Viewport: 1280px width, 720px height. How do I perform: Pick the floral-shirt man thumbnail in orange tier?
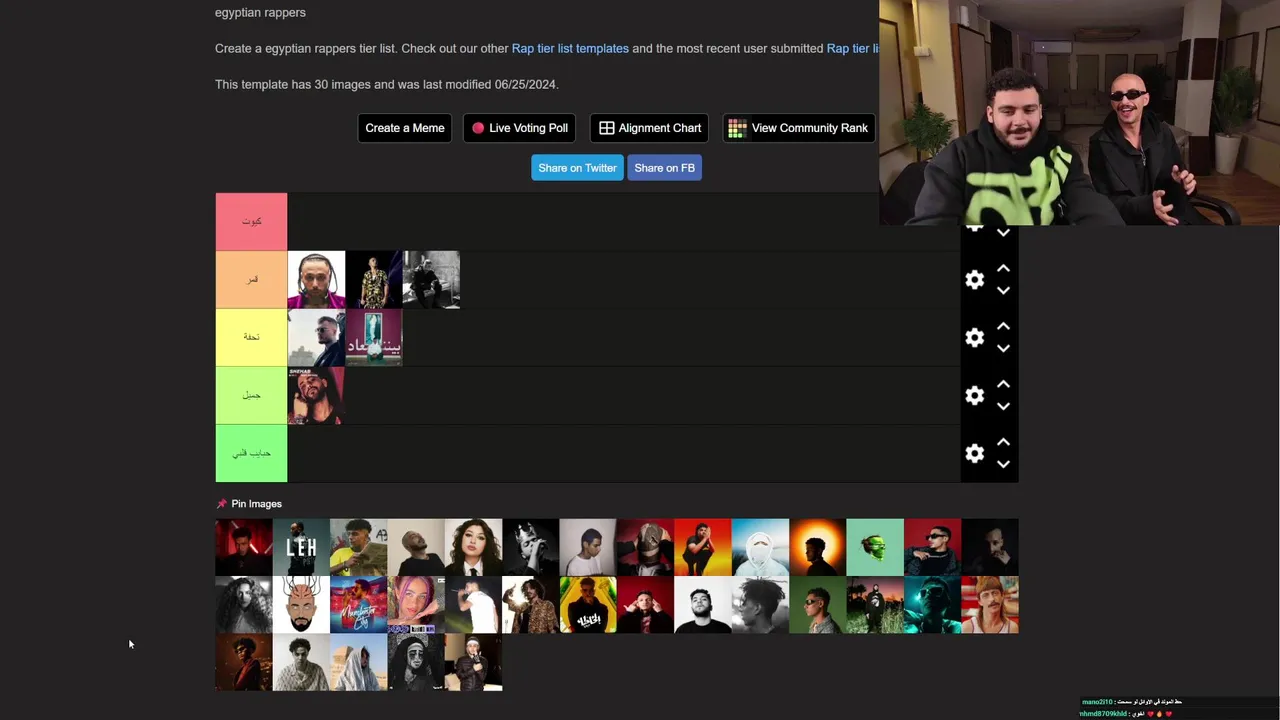point(374,280)
